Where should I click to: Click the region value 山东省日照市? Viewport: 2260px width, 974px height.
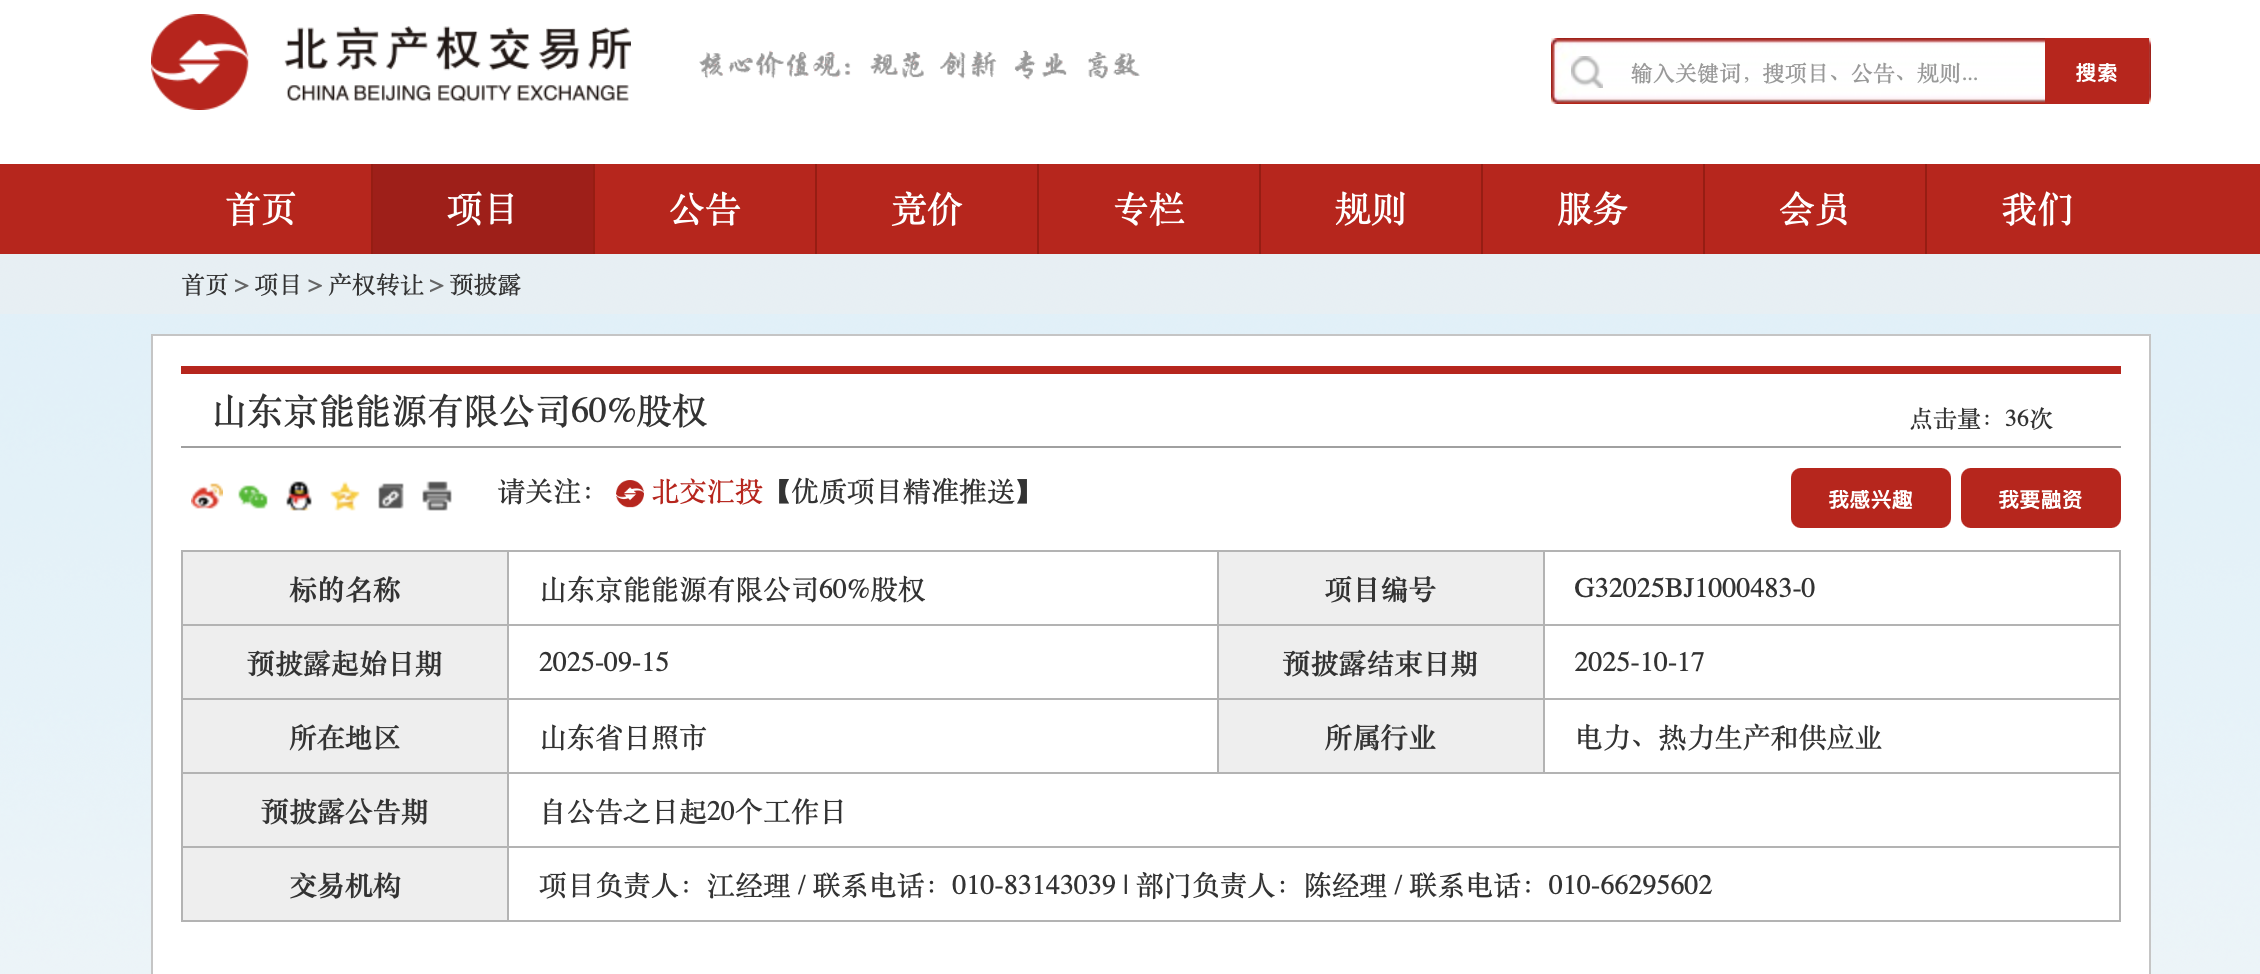[x=623, y=738]
